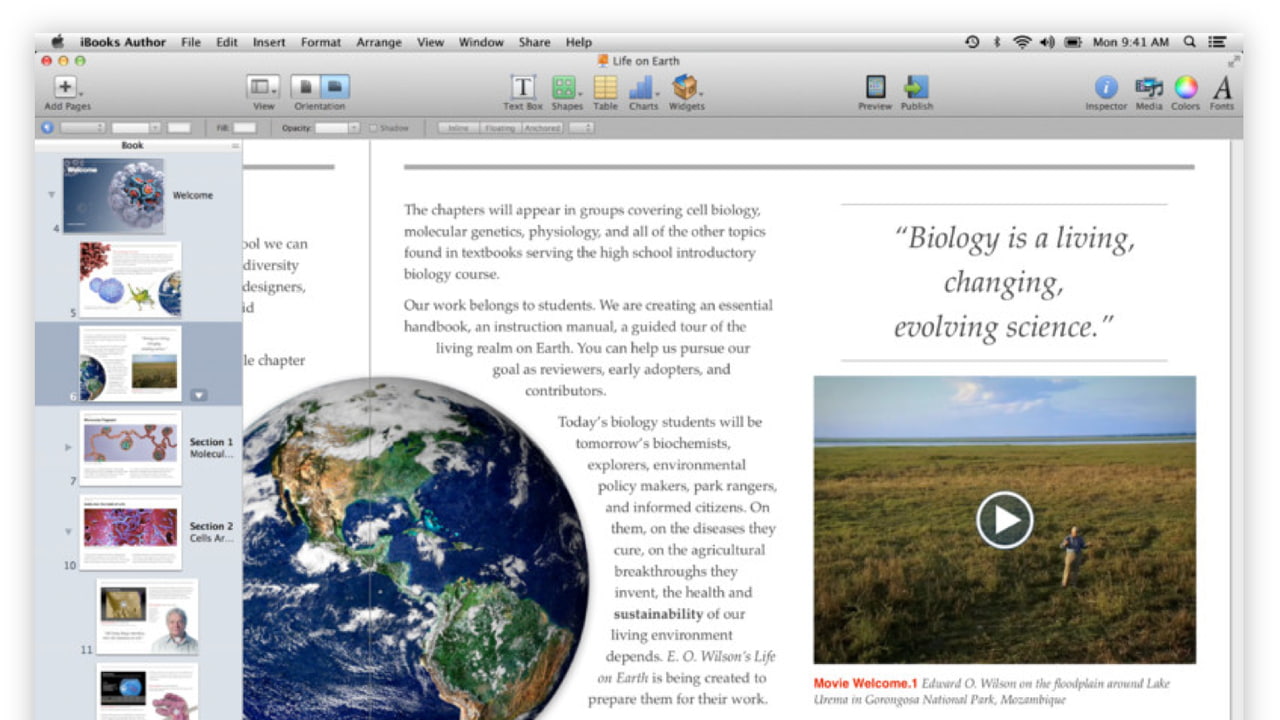Open the Fonts panel
The width and height of the screenshot is (1280, 720).
tap(1222, 87)
